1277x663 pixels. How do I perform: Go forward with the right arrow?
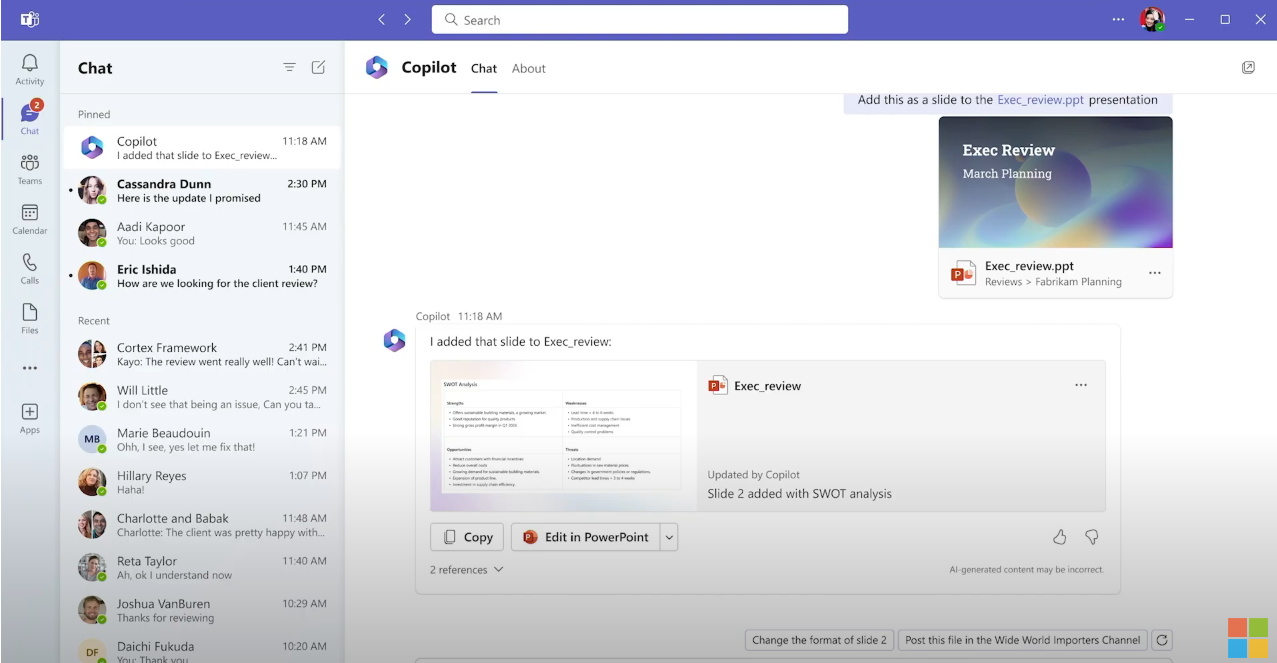[407, 19]
